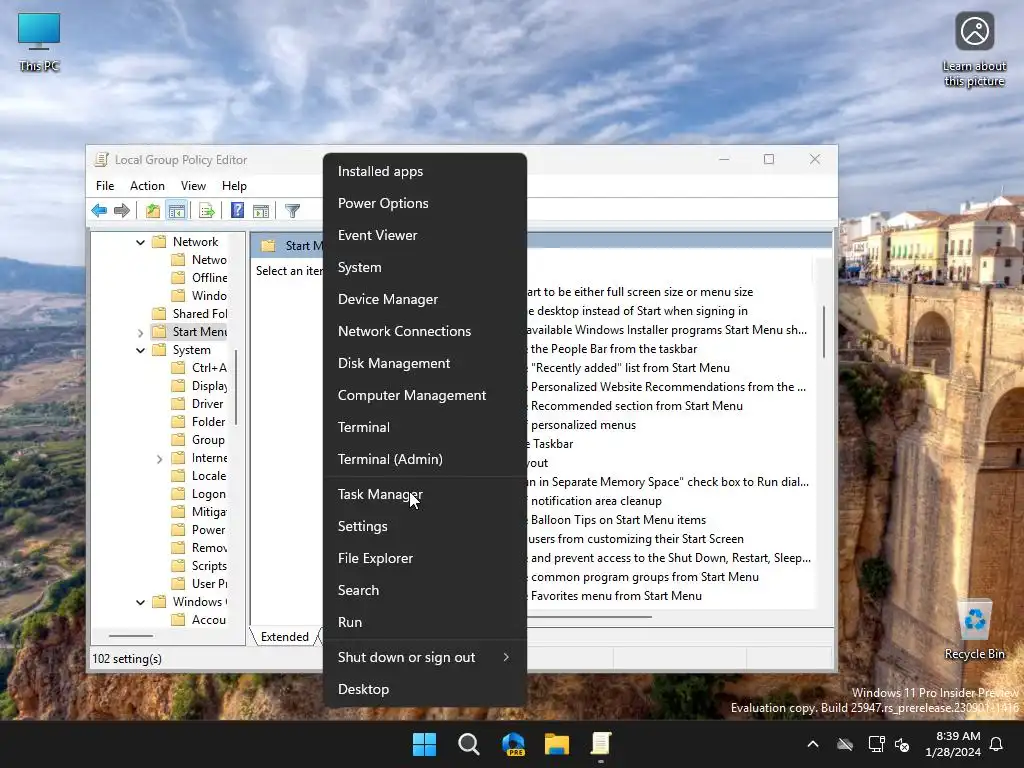Image resolution: width=1024 pixels, height=768 pixels.
Task: Choose Settings from the context menu
Action: [x=424, y=526]
